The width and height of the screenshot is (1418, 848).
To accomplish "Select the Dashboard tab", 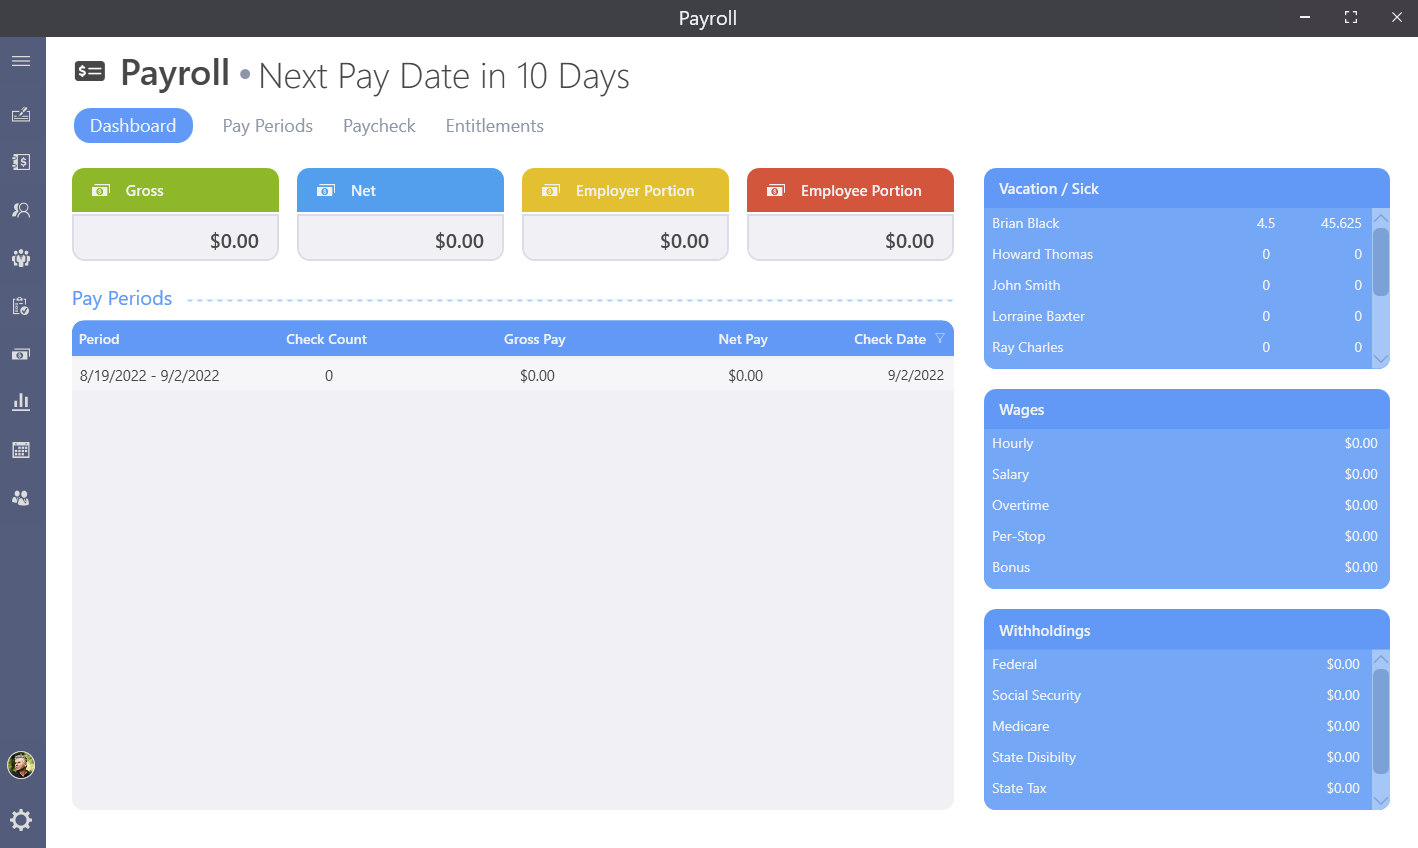I will click(133, 125).
